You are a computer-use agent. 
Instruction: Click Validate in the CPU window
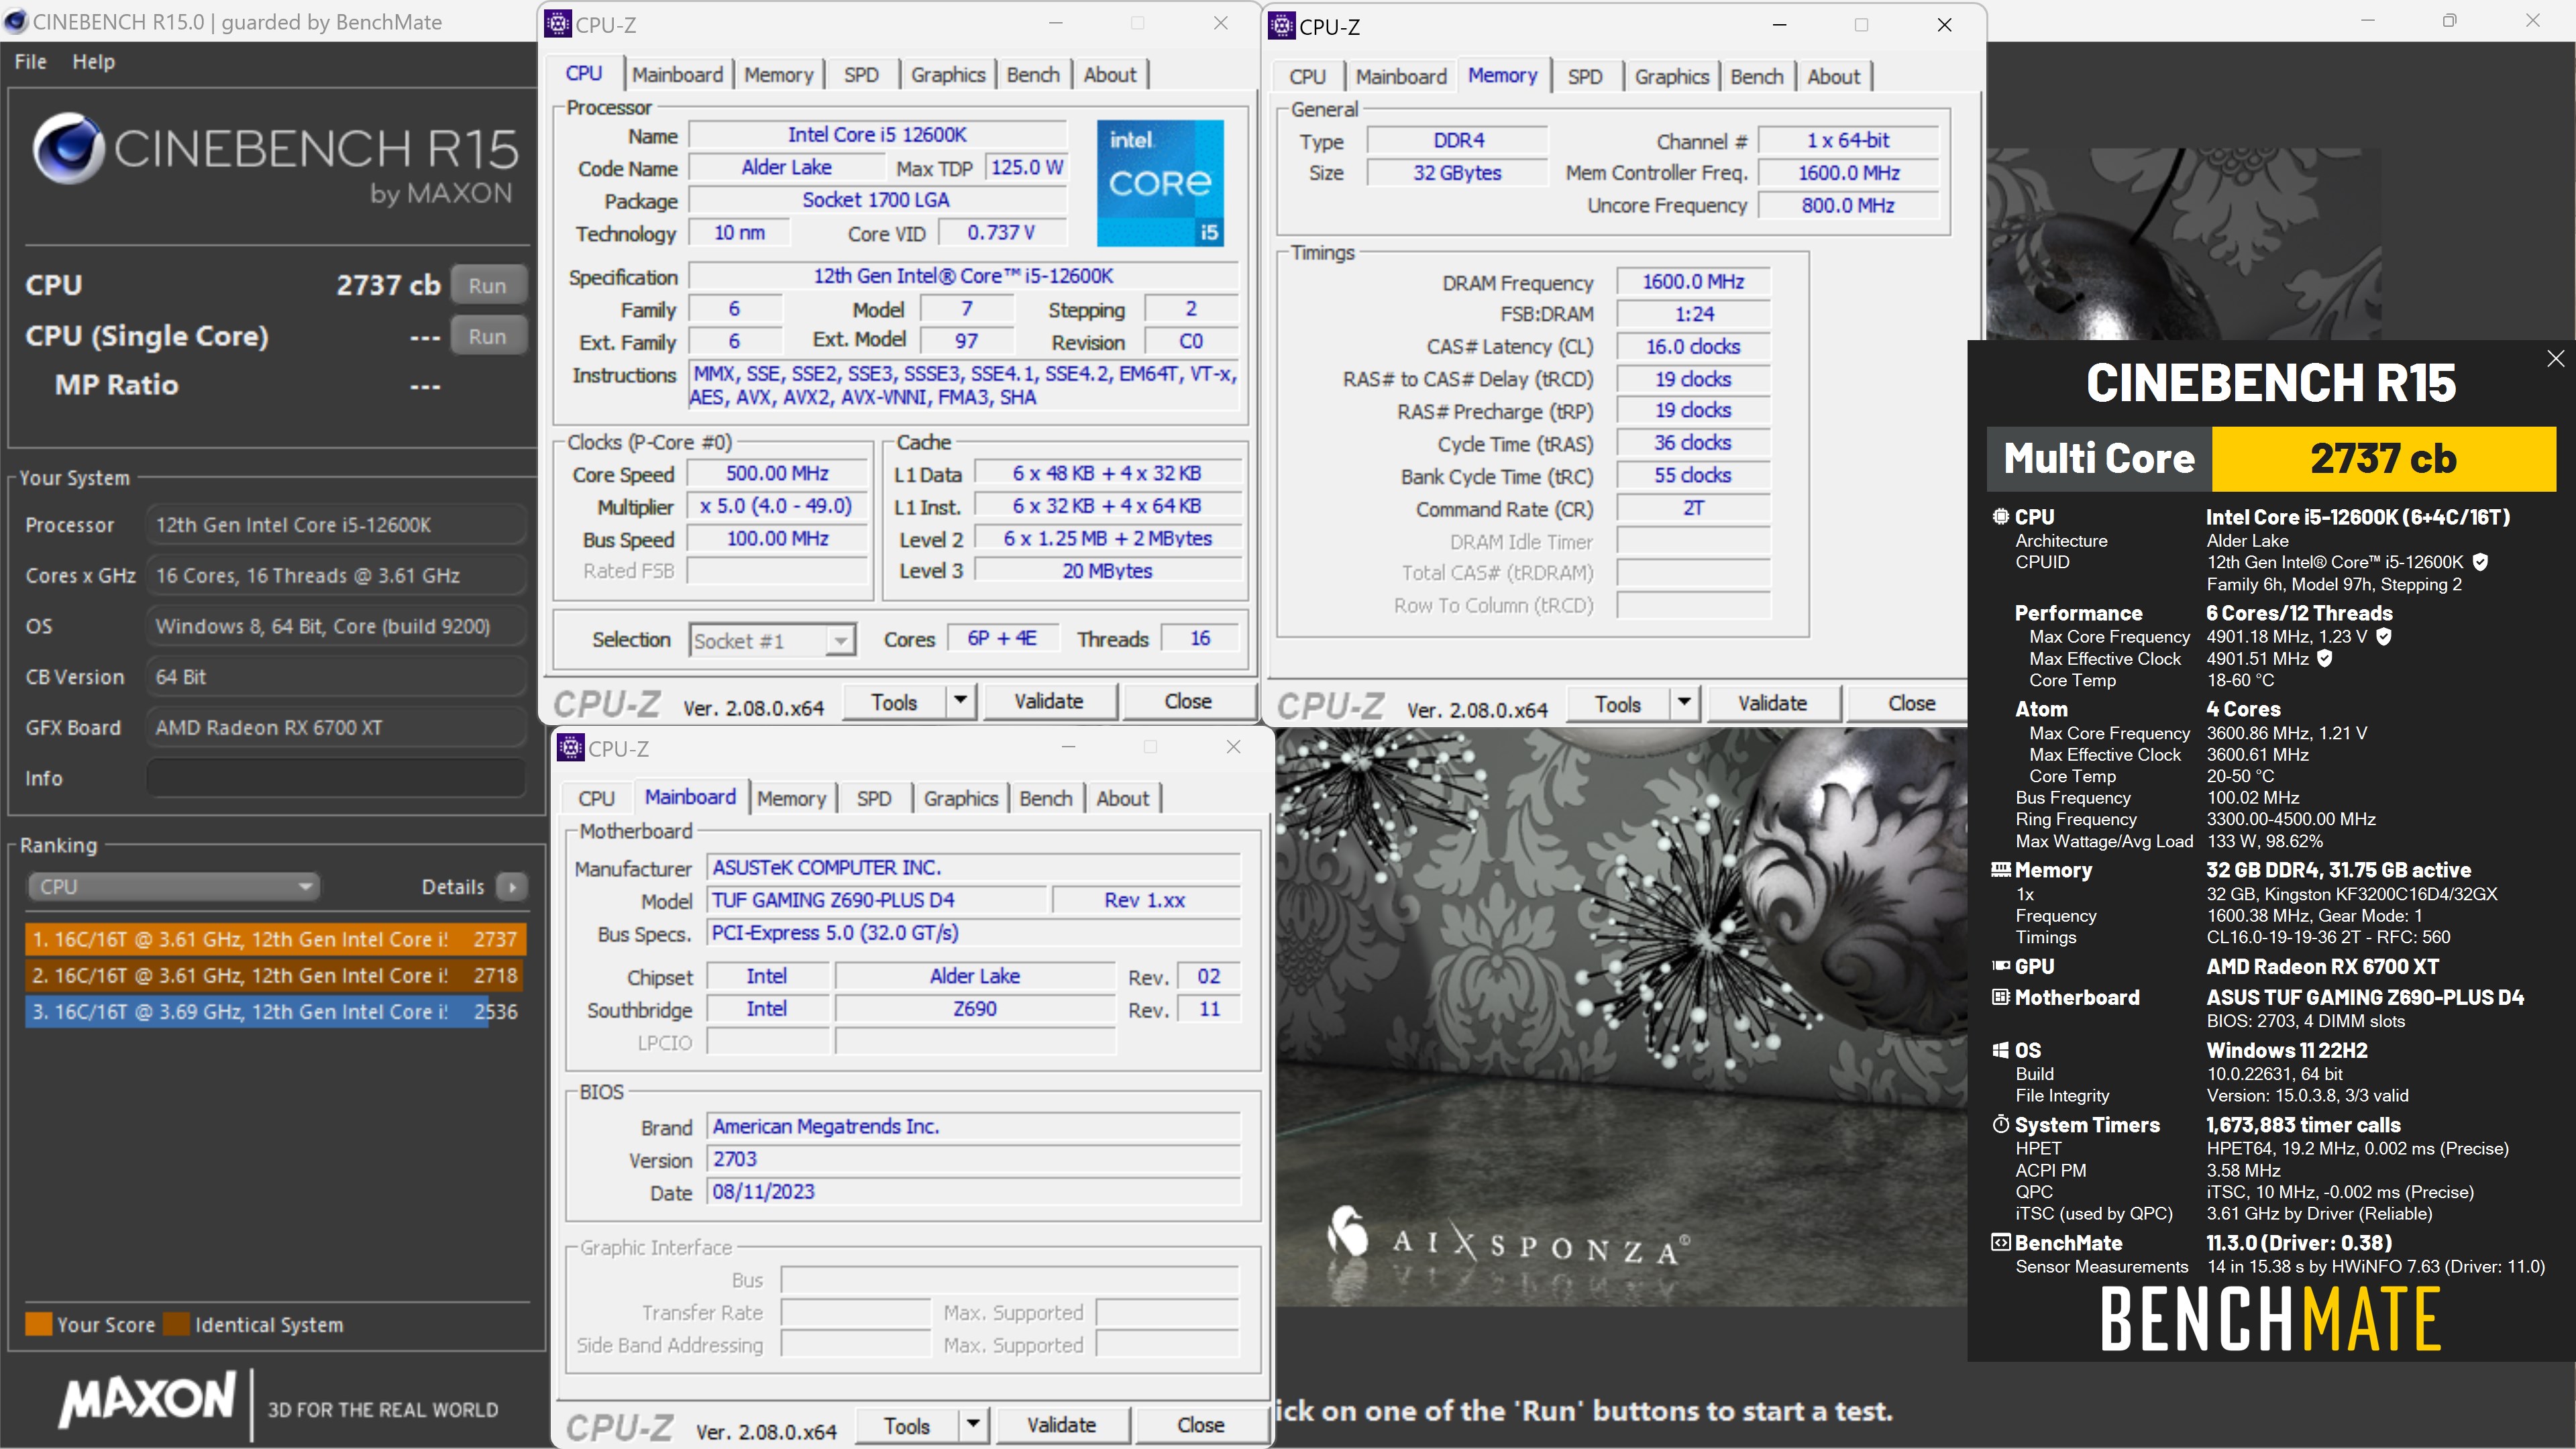click(1048, 701)
